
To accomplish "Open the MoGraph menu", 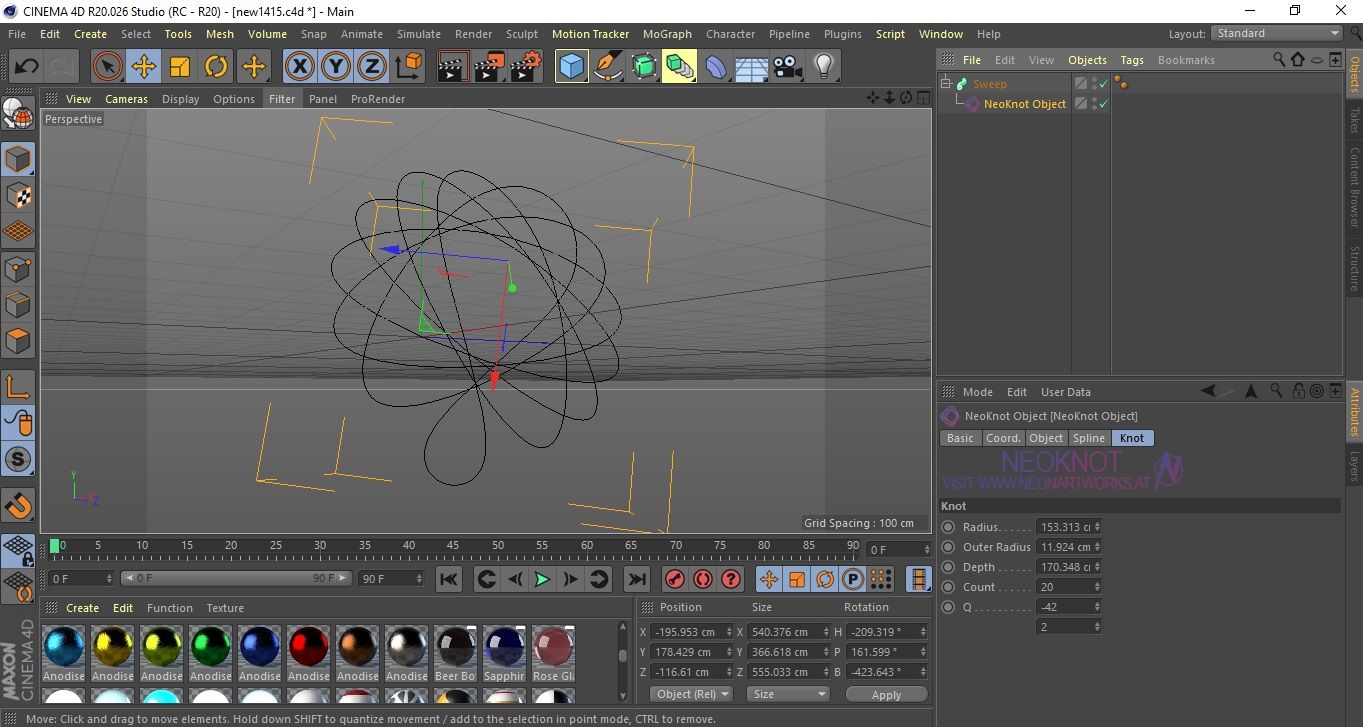I will 666,34.
